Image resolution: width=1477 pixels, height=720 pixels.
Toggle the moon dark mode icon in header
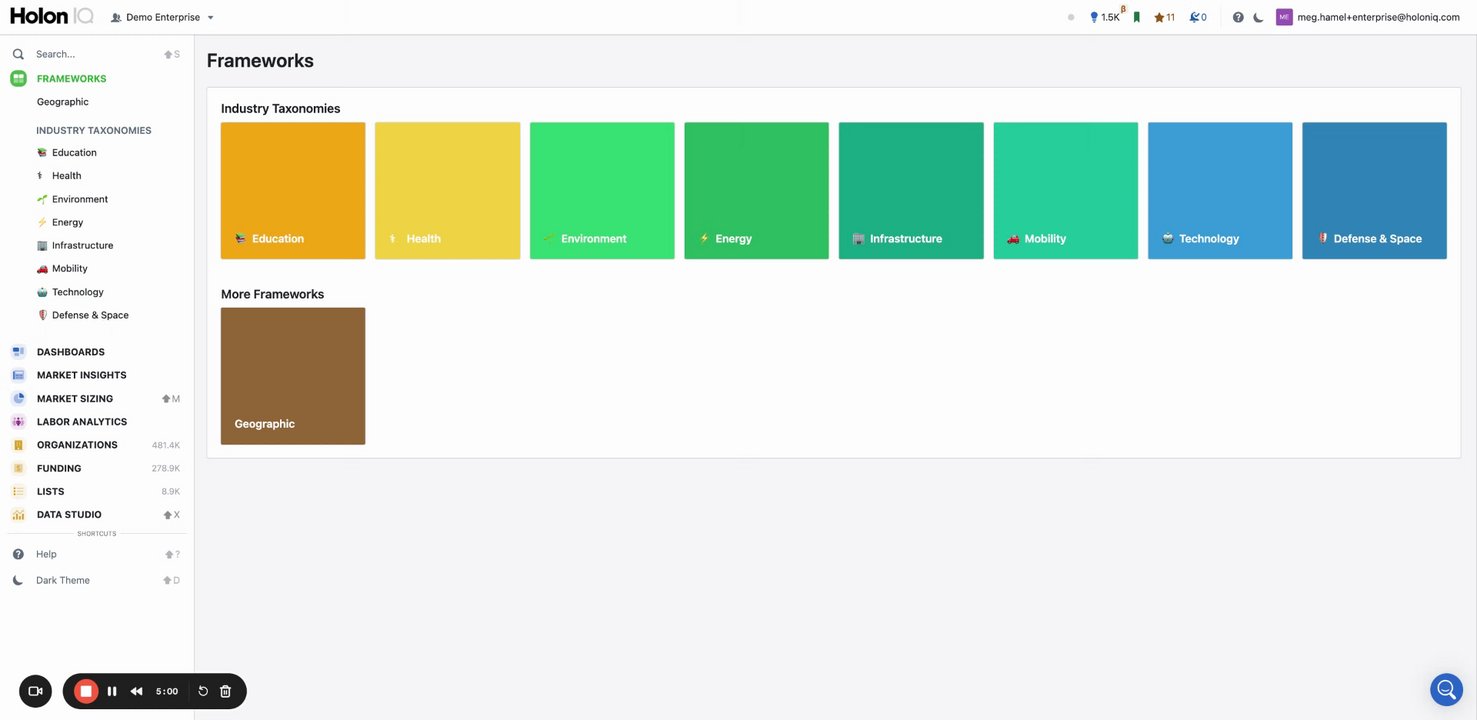click(1258, 17)
